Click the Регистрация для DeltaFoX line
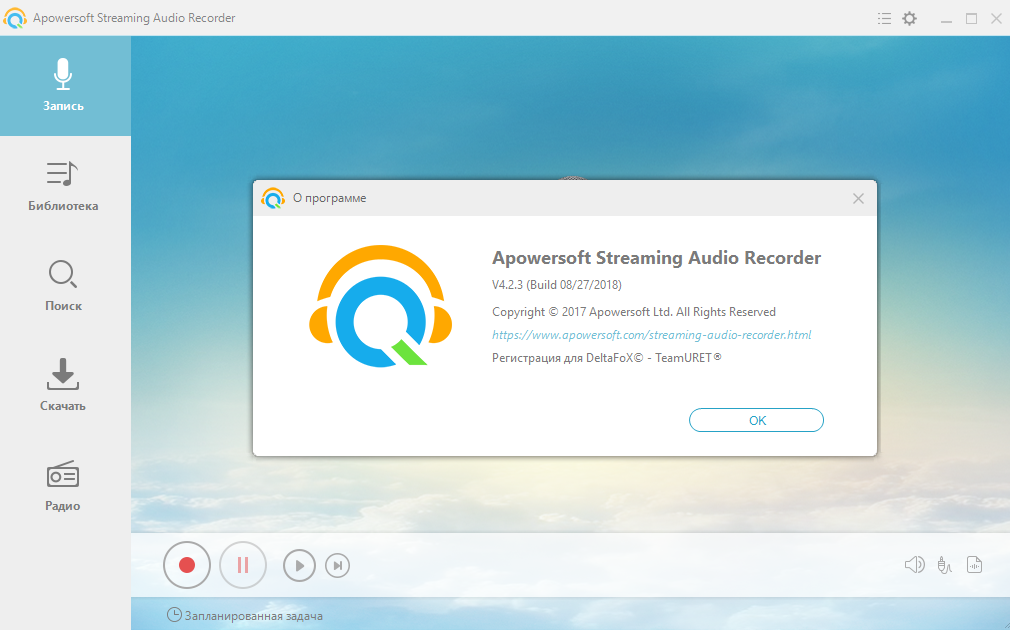This screenshot has height=630, width=1010. pos(606,358)
